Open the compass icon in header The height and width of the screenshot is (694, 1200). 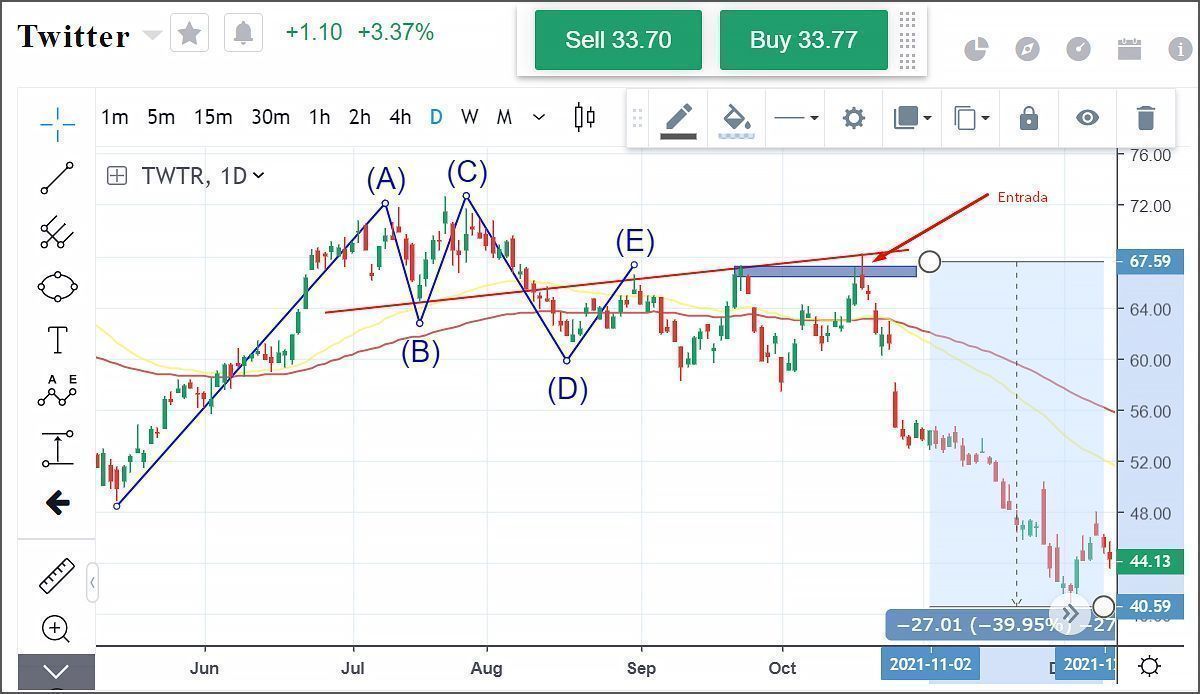click(x=1027, y=49)
